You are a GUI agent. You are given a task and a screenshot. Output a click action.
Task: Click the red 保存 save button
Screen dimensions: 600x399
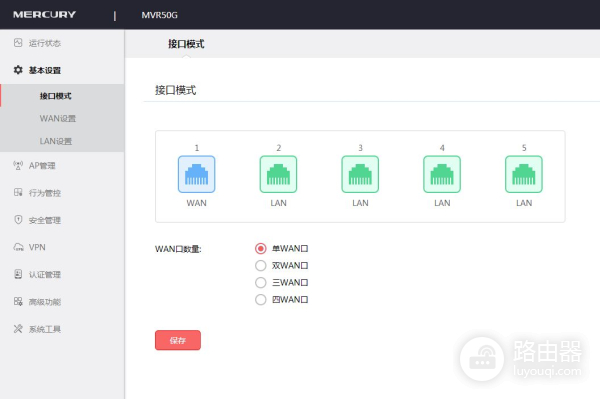[178, 340]
